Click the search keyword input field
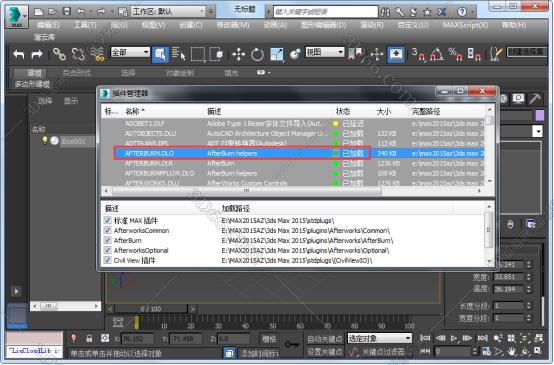 (x=326, y=12)
